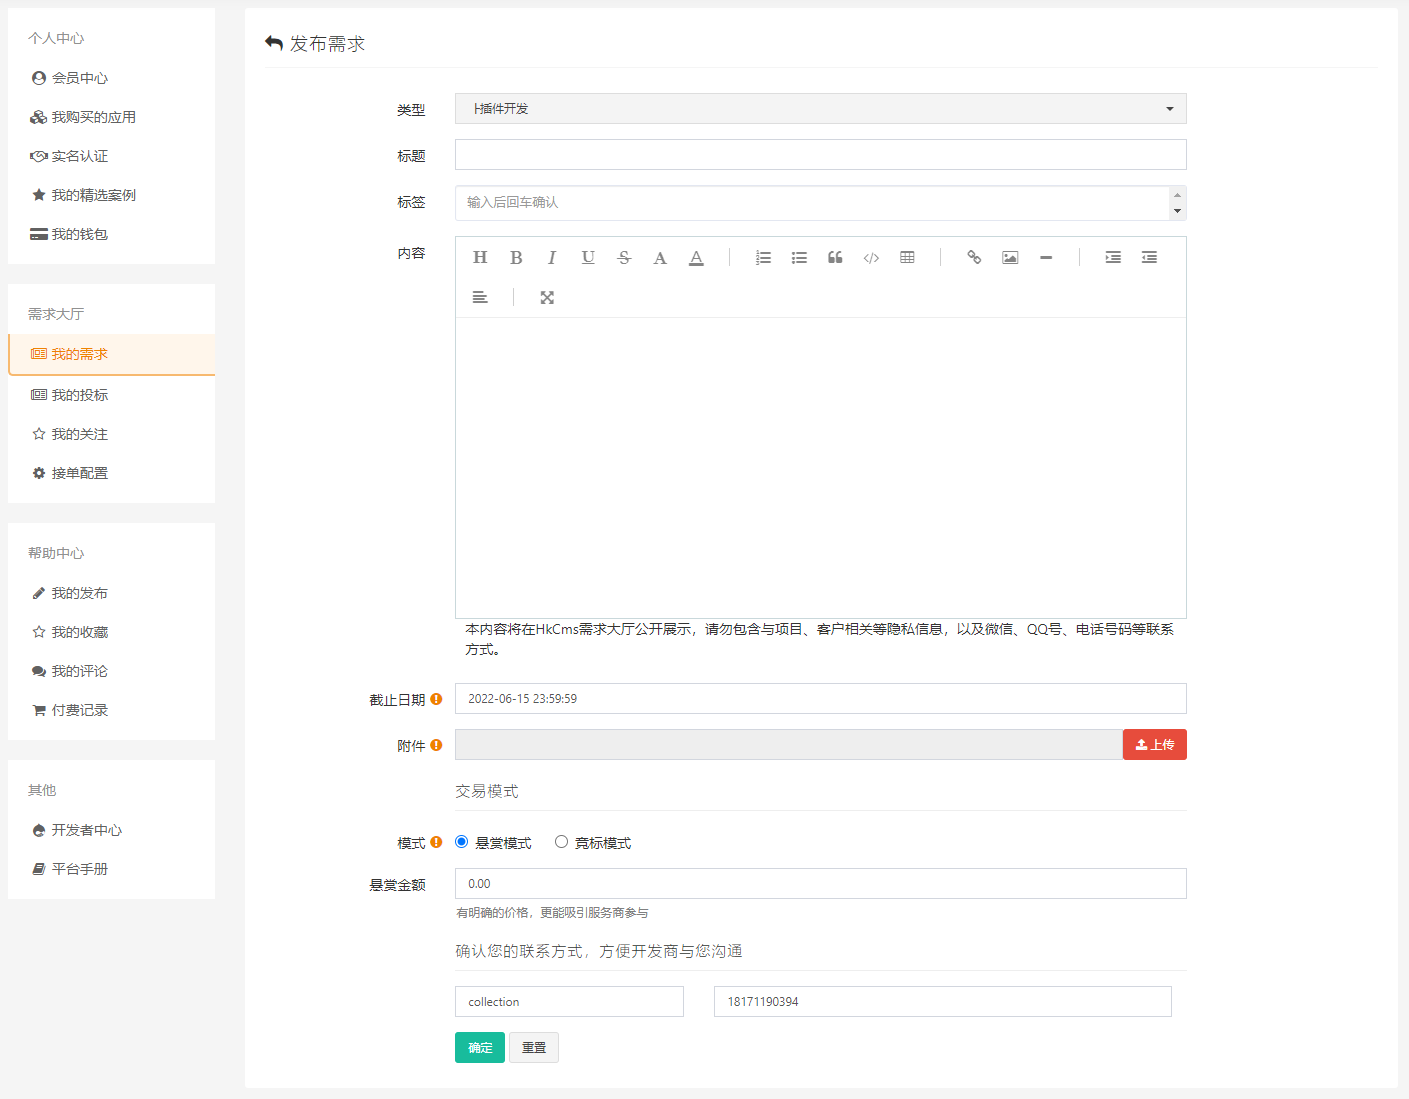The height and width of the screenshot is (1099, 1409).
Task: Click the 标题 input field
Action: [820, 155]
